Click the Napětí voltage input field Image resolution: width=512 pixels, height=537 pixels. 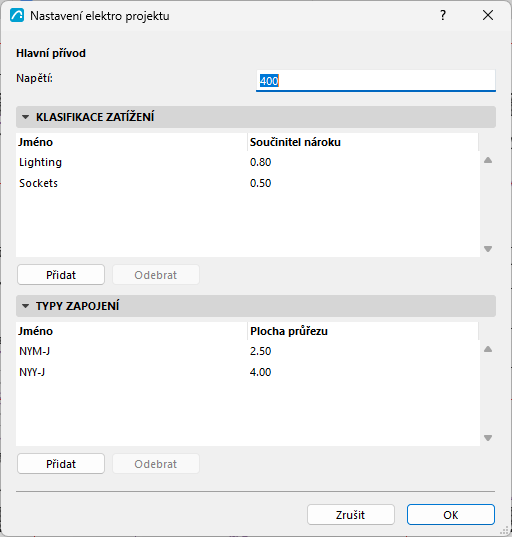tap(376, 81)
